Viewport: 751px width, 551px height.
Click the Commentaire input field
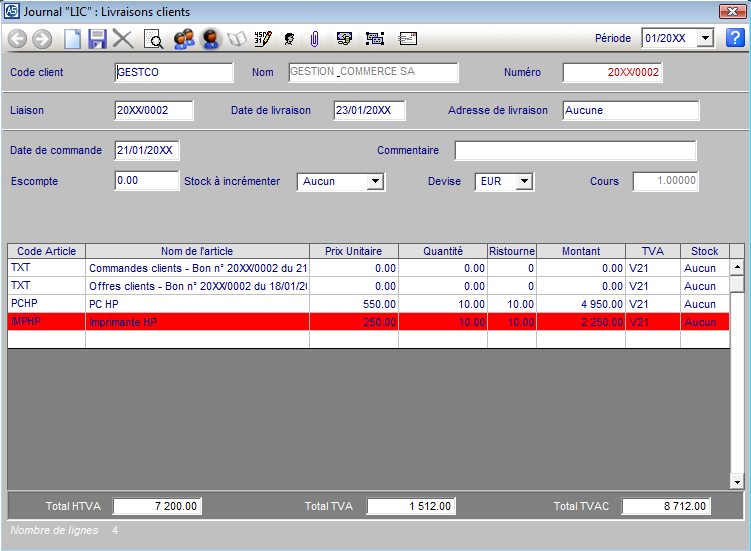(x=575, y=151)
